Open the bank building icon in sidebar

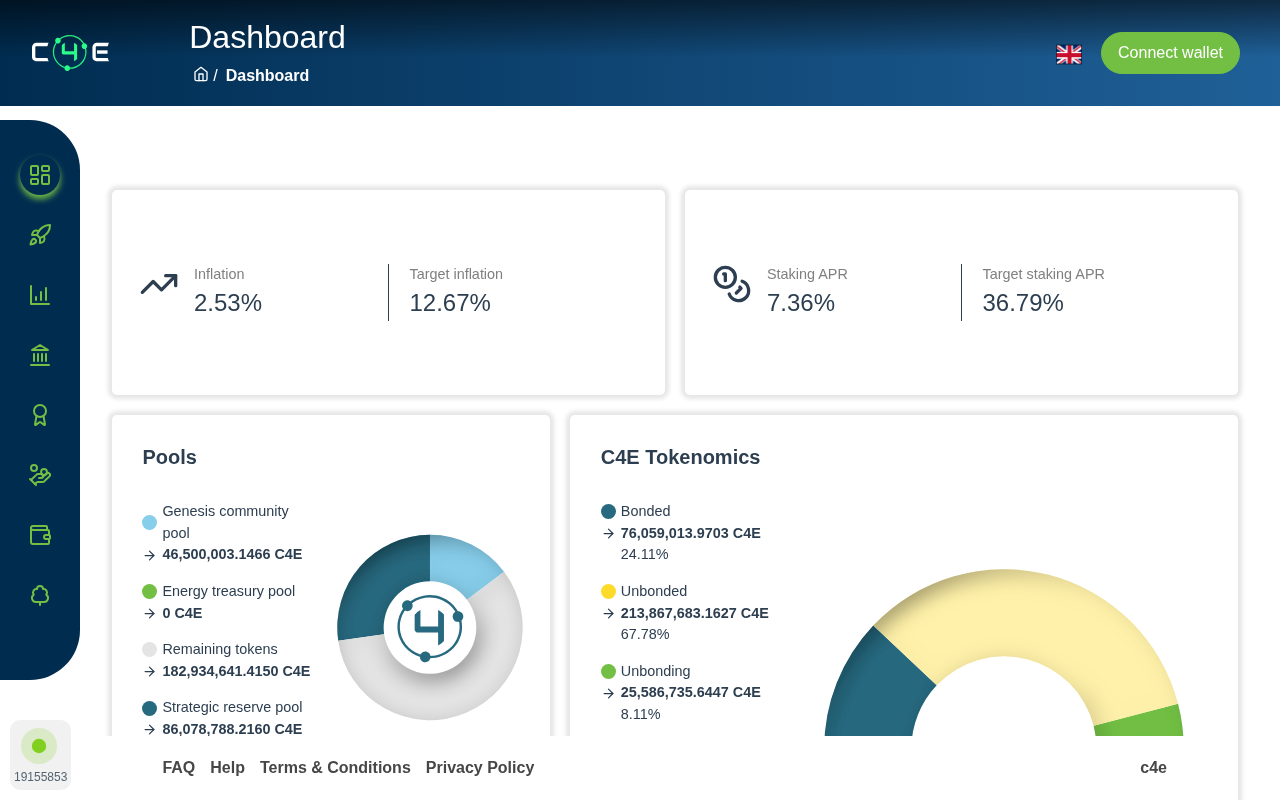click(40, 355)
